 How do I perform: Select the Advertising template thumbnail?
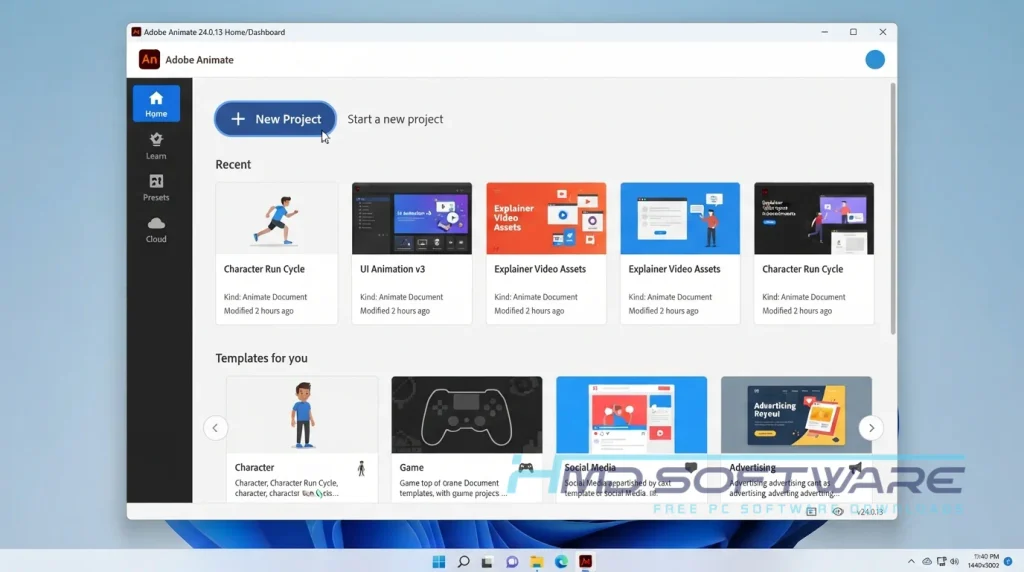(796, 415)
